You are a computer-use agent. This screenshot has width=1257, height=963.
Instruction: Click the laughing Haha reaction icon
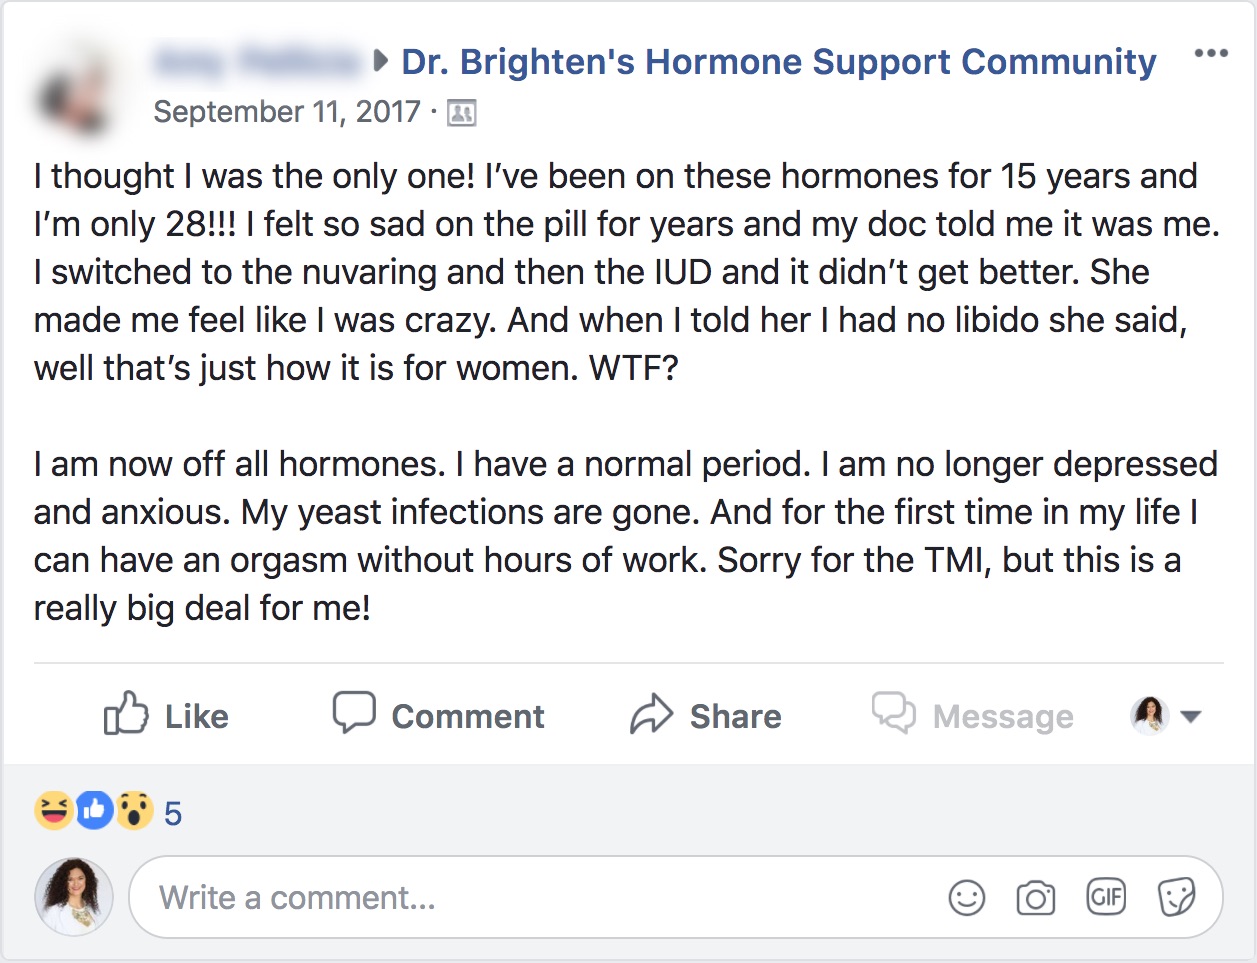(x=53, y=810)
